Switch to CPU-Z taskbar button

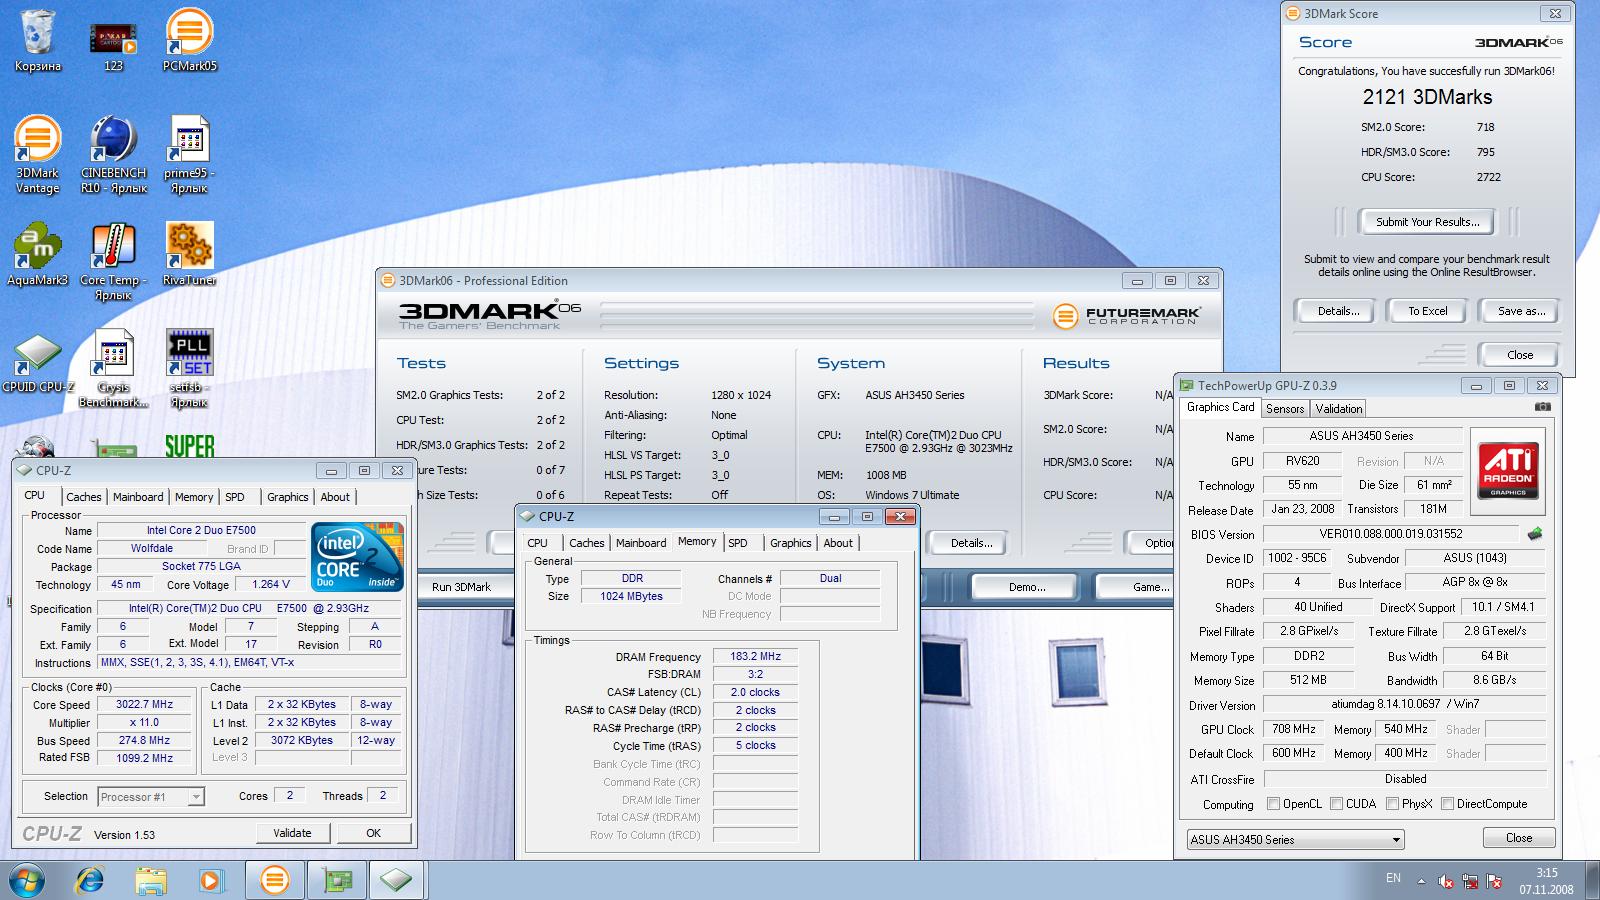(x=396, y=880)
